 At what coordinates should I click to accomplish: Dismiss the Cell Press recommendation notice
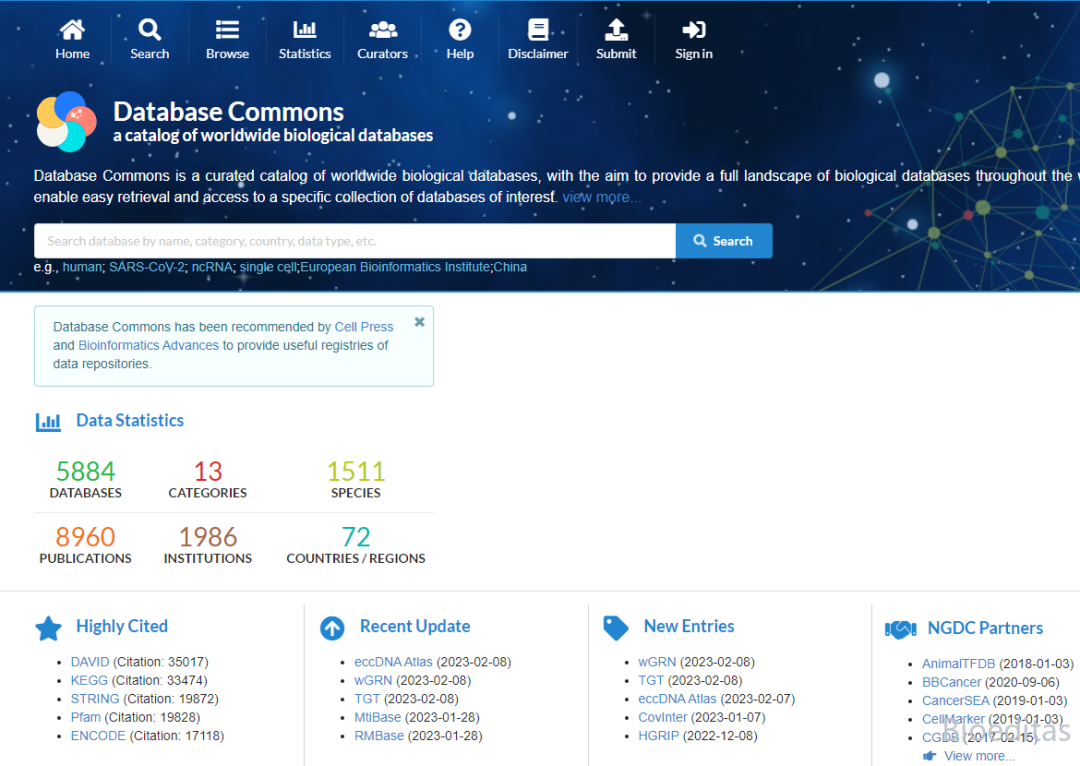pyautogui.click(x=419, y=322)
